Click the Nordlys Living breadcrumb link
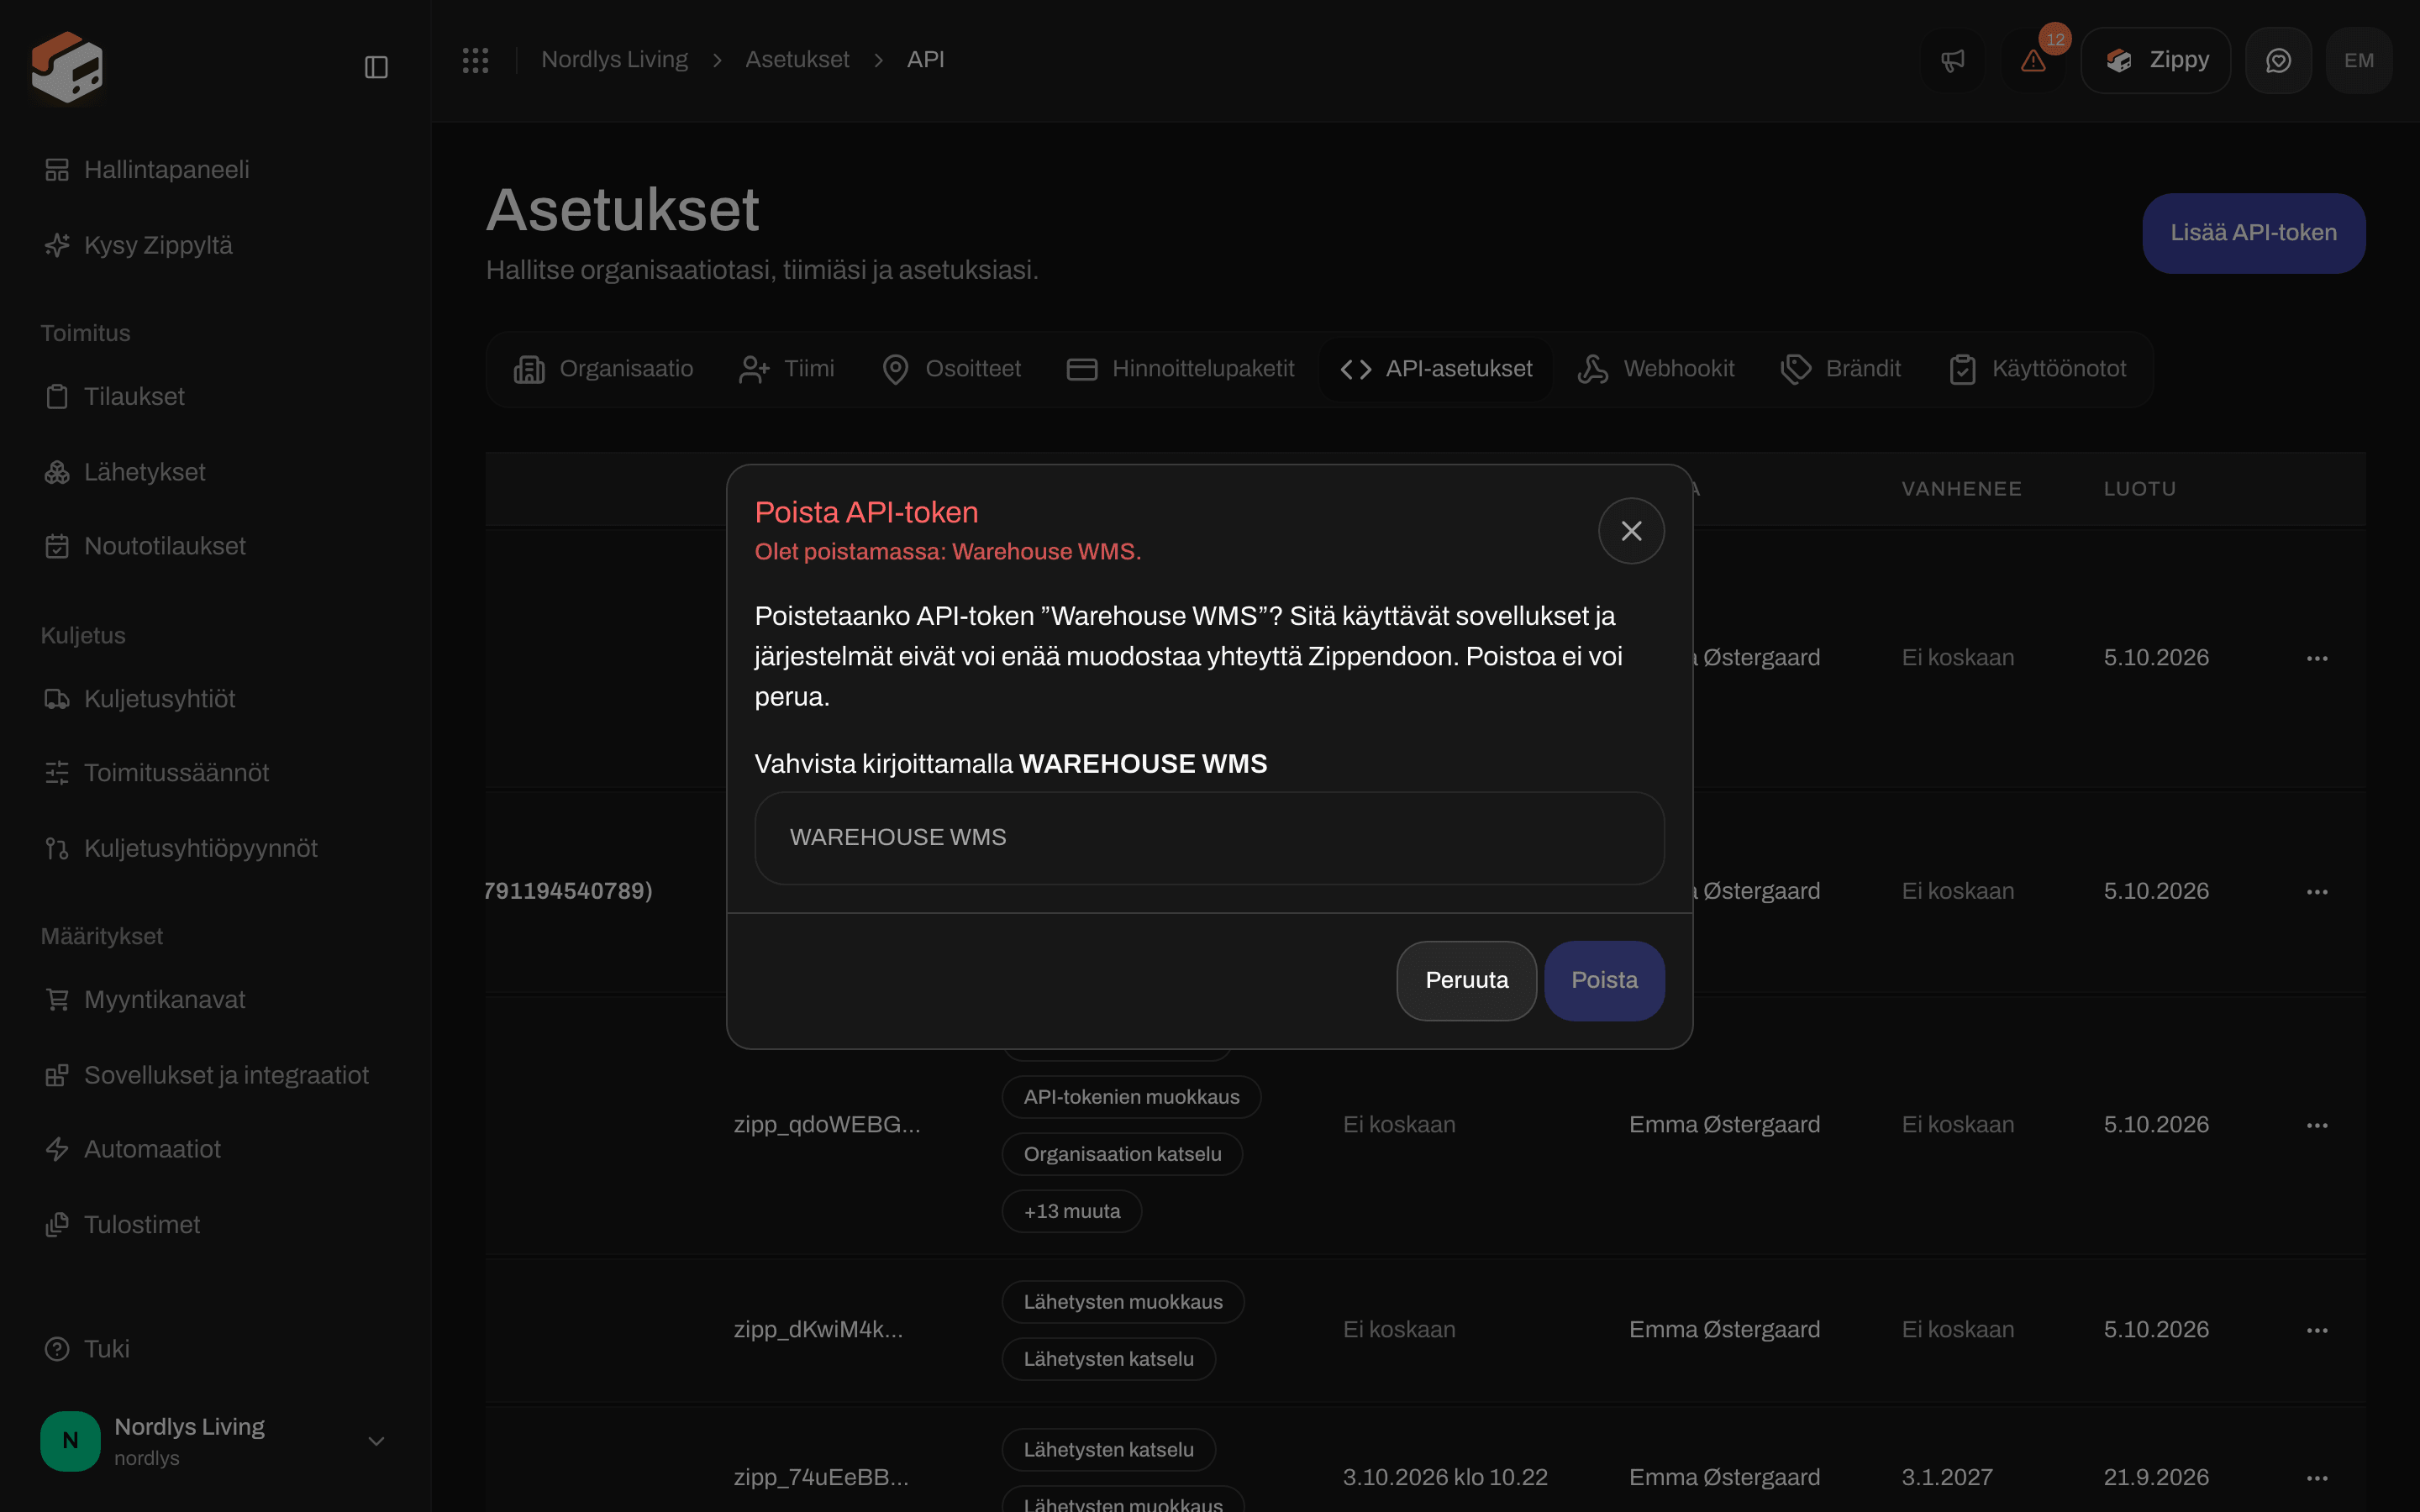 [614, 60]
